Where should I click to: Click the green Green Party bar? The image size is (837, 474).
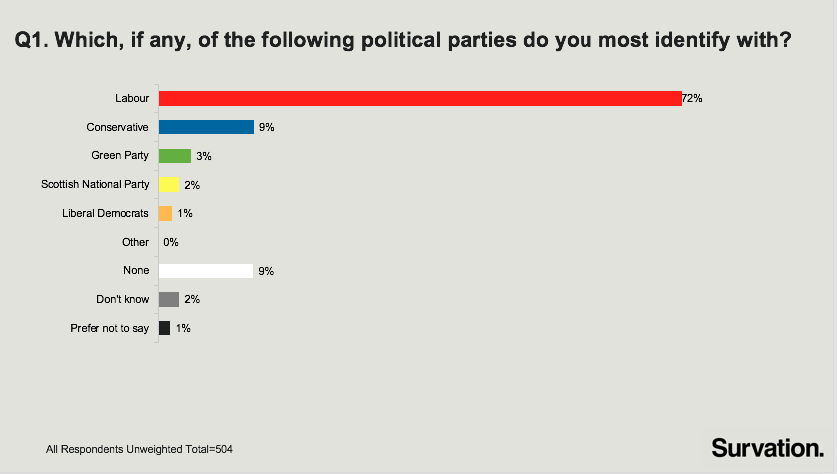click(x=175, y=156)
